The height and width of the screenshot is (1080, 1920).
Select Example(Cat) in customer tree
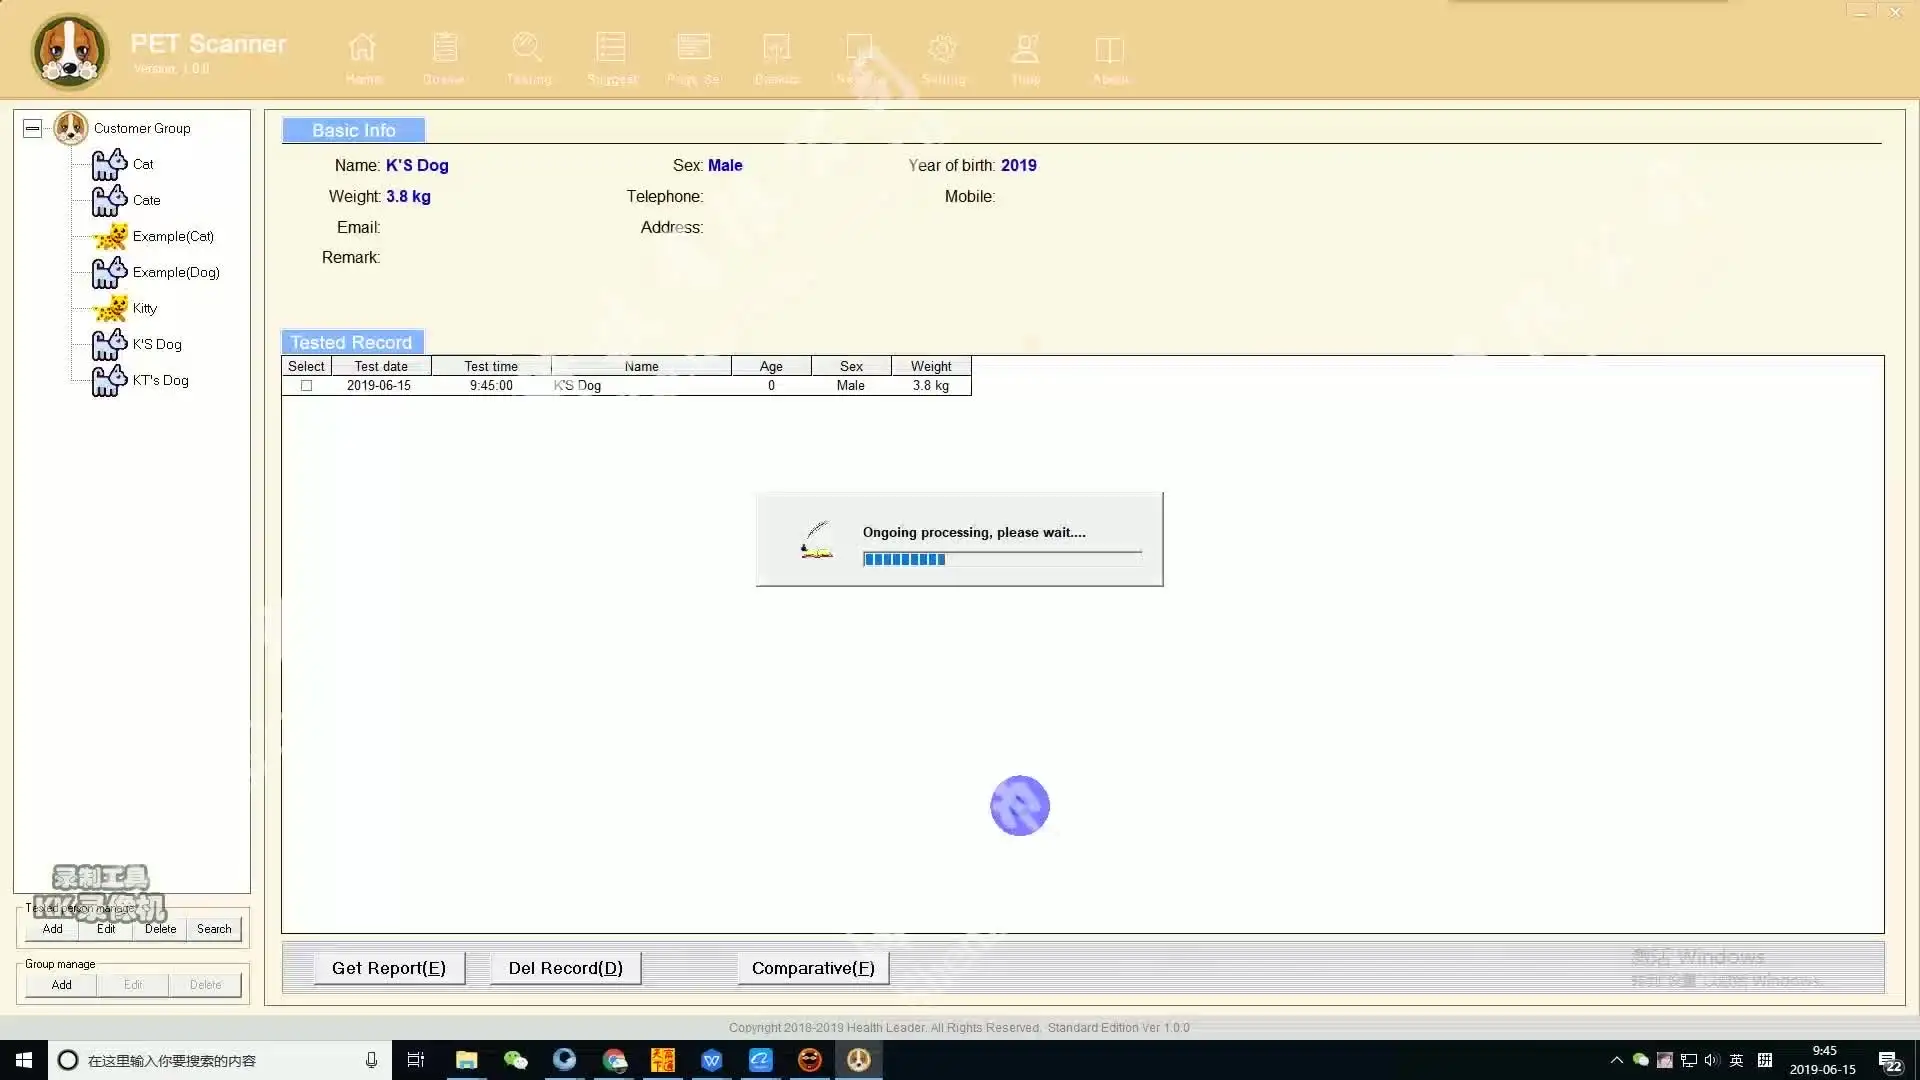[x=172, y=236]
